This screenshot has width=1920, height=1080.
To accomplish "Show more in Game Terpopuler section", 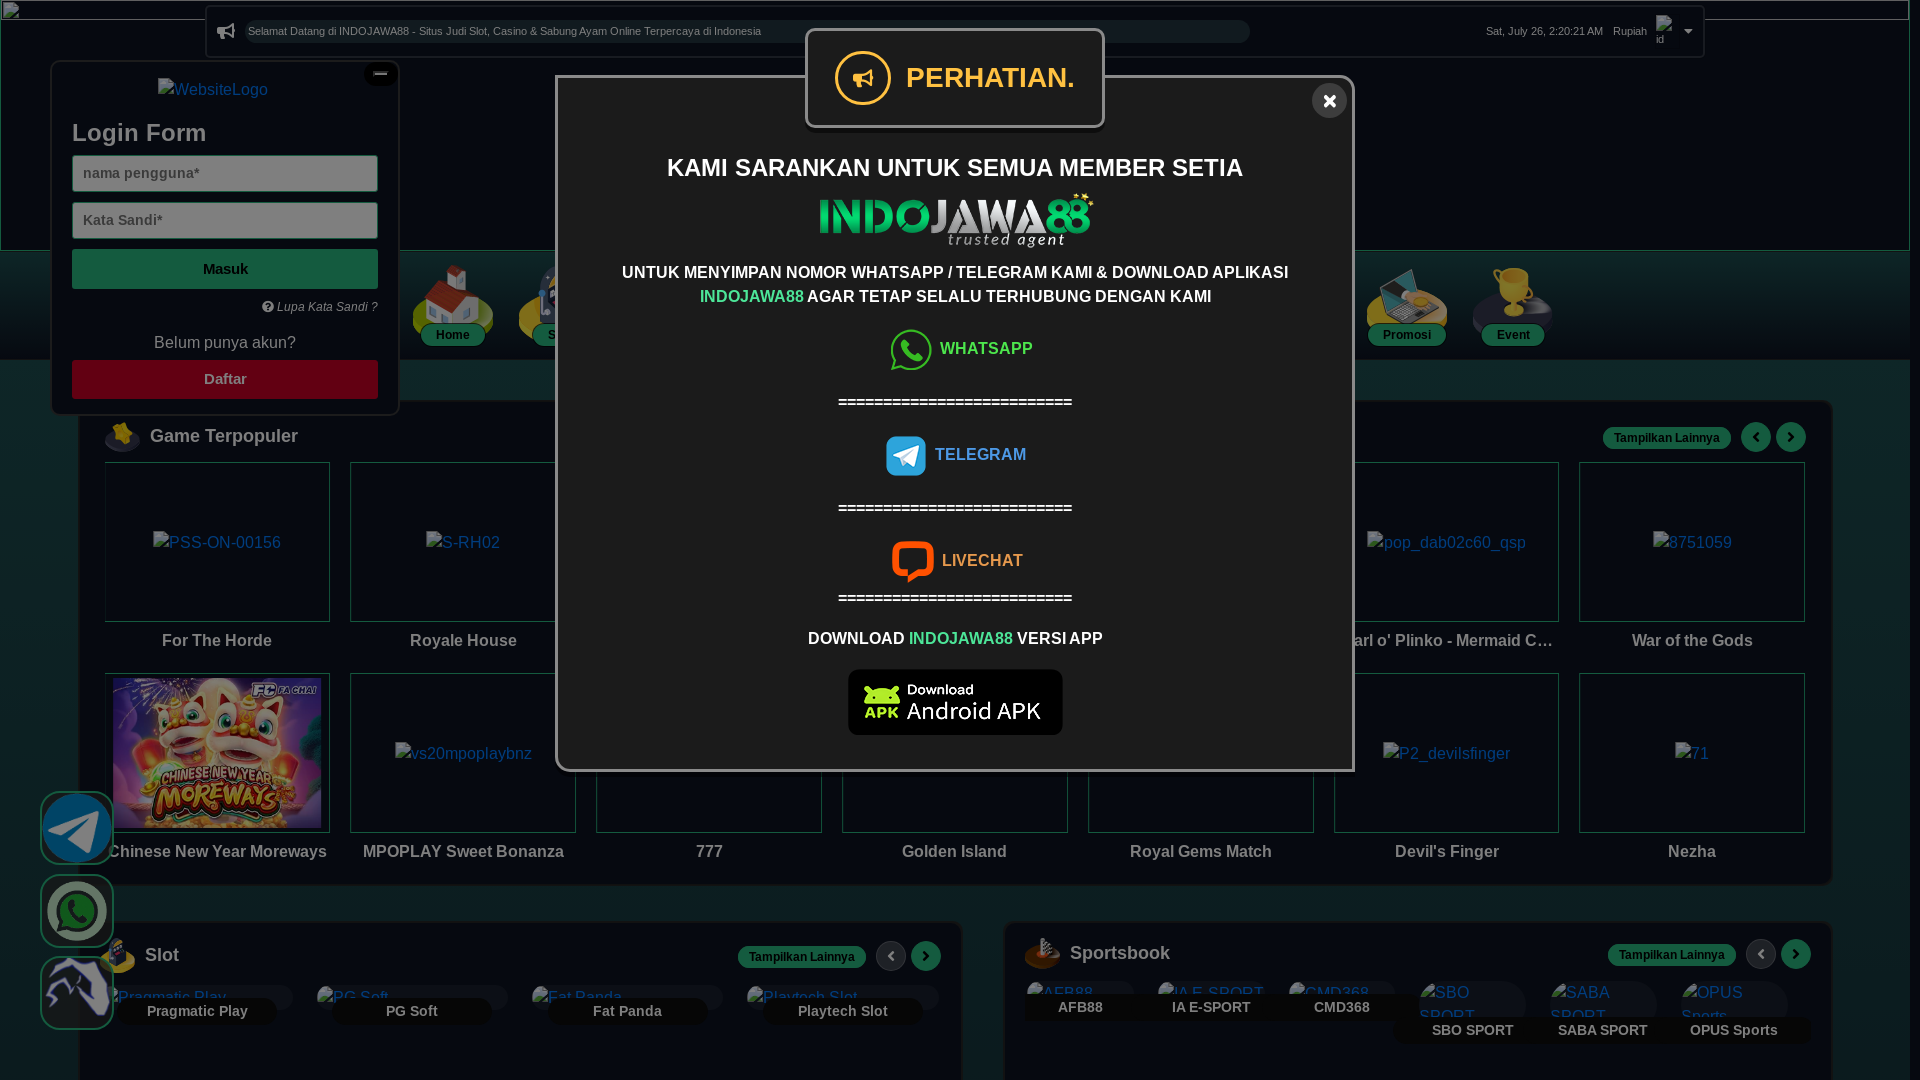I will [1666, 438].
